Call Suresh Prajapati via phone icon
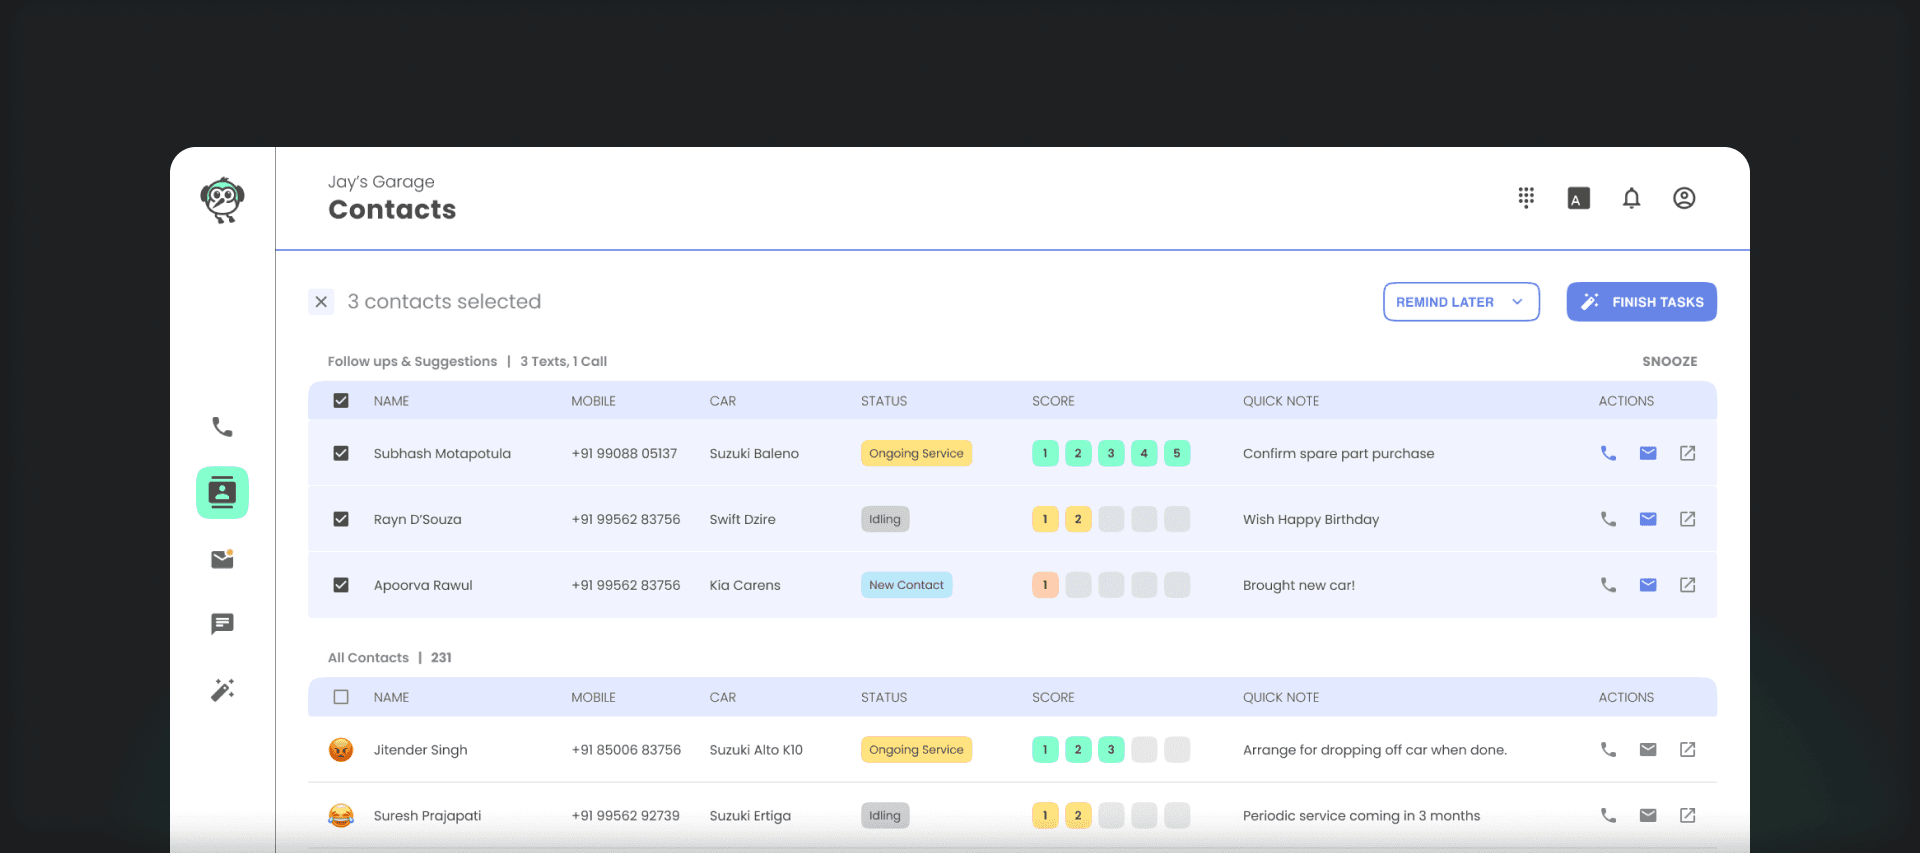Screen dimensions: 1920x853 tap(1608, 815)
